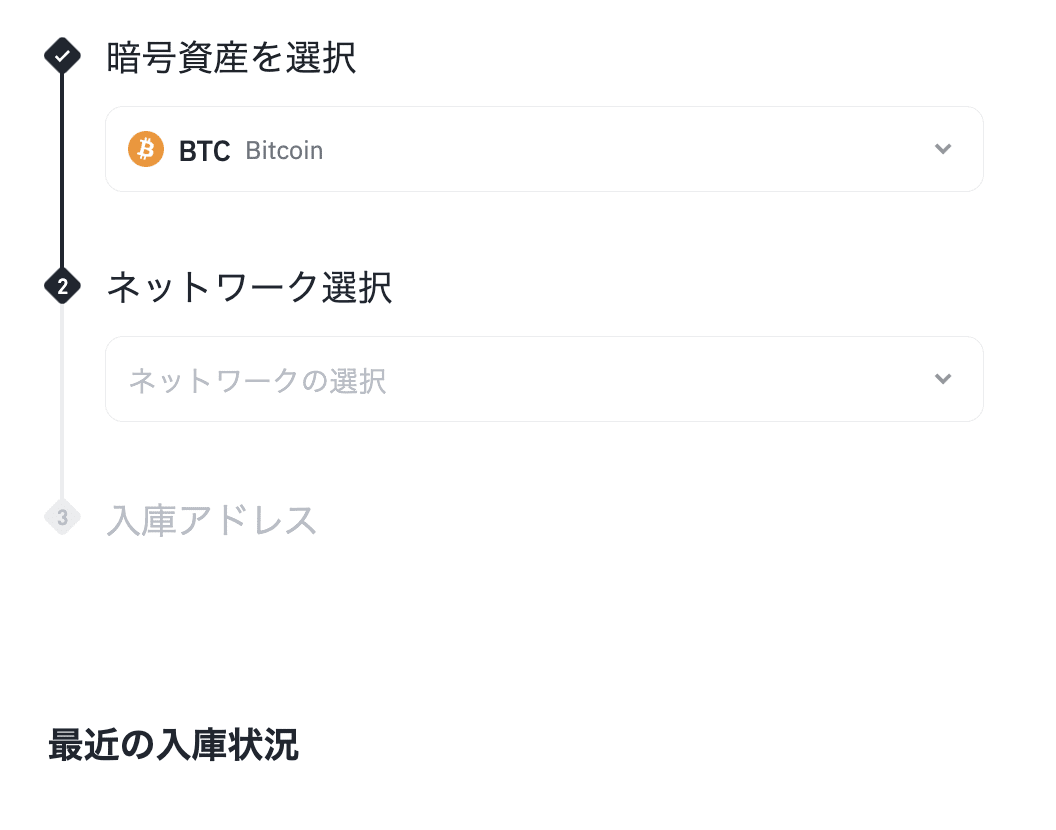Screen dimensions: 1056x830
Task: Click the step 1 checkmark diamond icon
Action: pyautogui.click(x=62, y=57)
